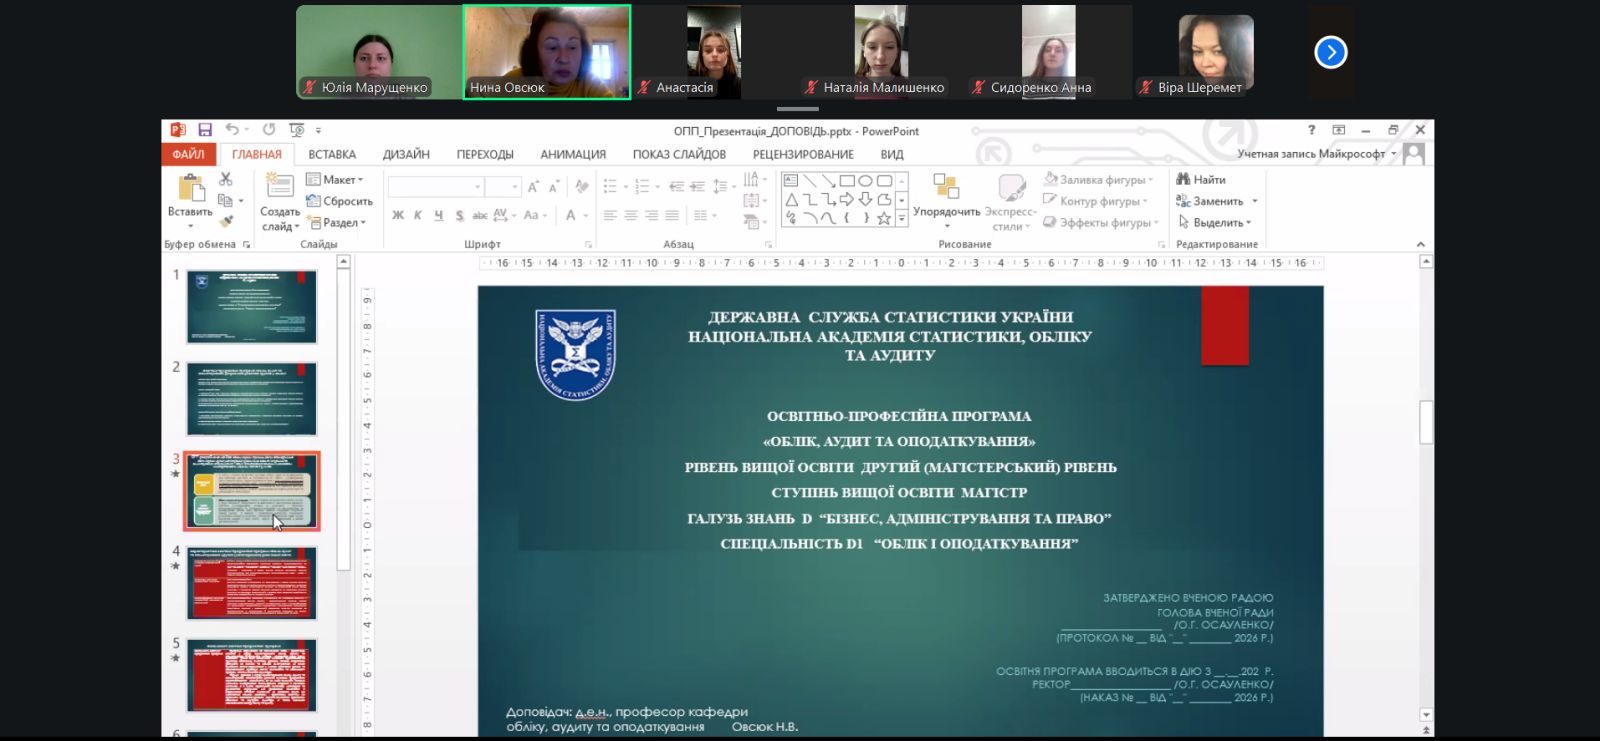The height and width of the screenshot is (741, 1600).
Task: Pick the five-point star shape
Action: click(884, 218)
